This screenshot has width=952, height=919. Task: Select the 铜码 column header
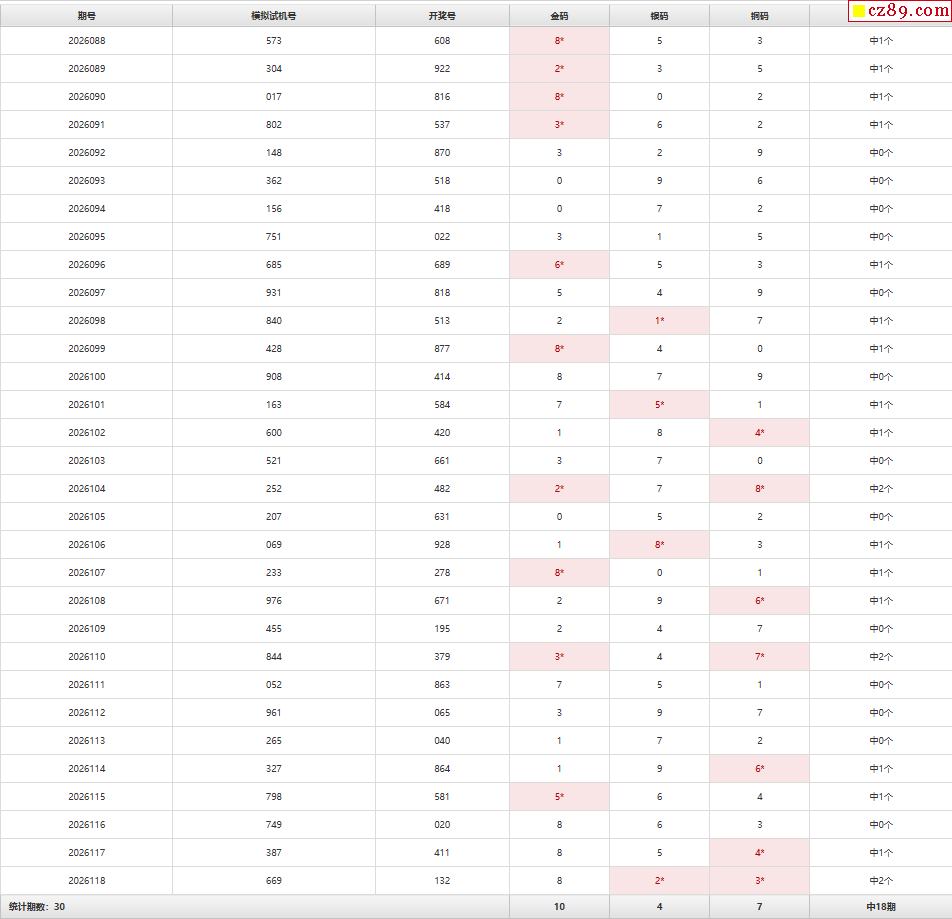coord(760,16)
